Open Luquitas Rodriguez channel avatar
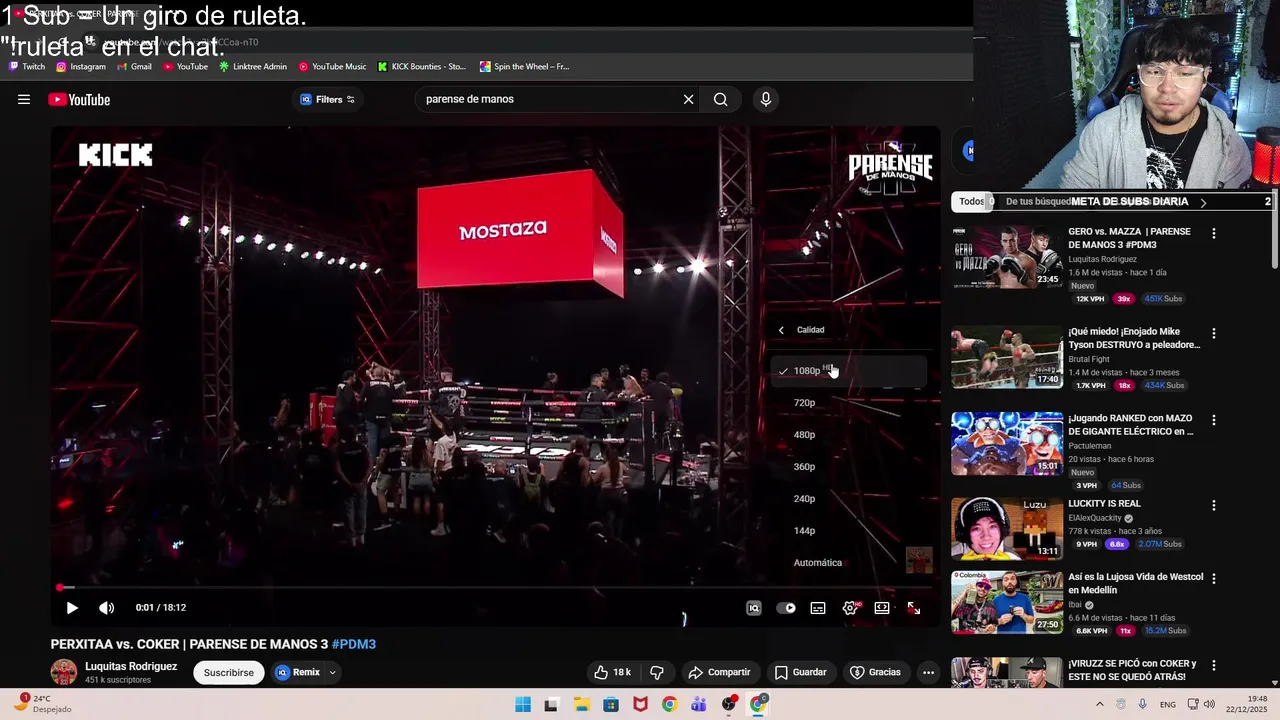 pos(64,672)
